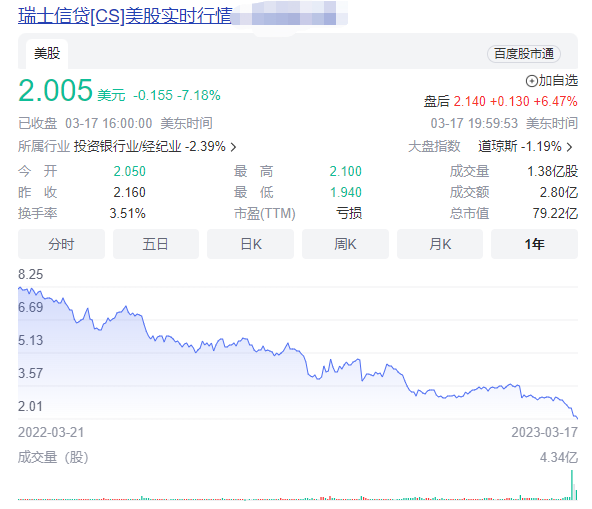Click the 已收盘 03-17 16:00:00 timestamp
This screenshot has width=592, height=509.
pyautogui.click(x=85, y=123)
